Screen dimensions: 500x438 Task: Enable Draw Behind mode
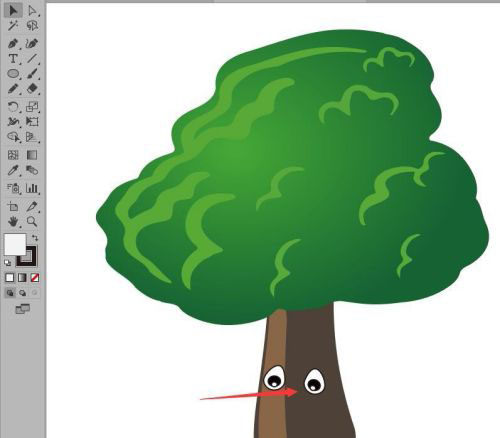click(22, 293)
